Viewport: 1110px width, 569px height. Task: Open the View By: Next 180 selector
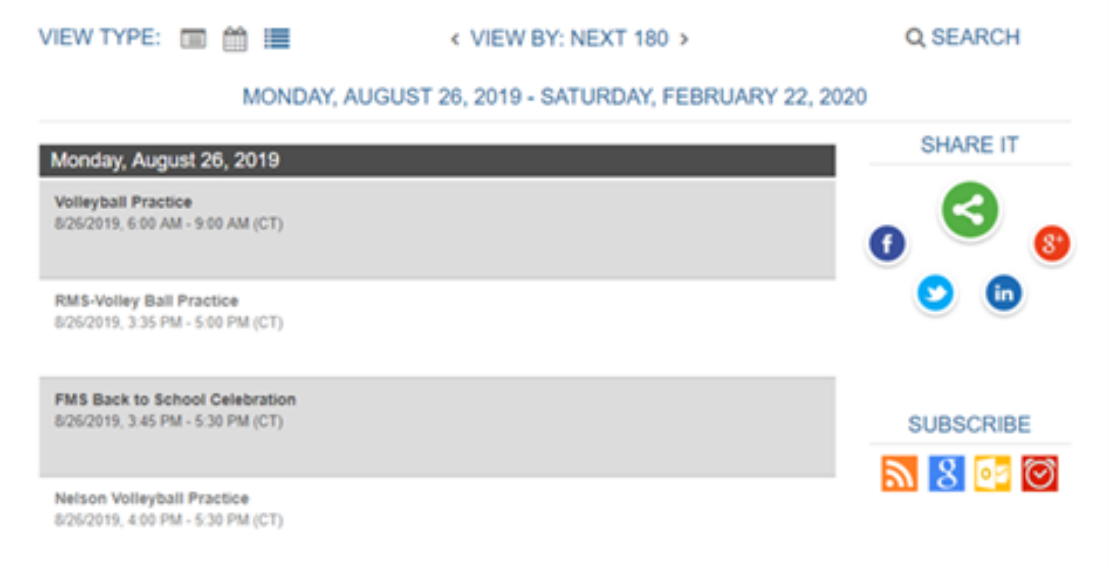(569, 39)
